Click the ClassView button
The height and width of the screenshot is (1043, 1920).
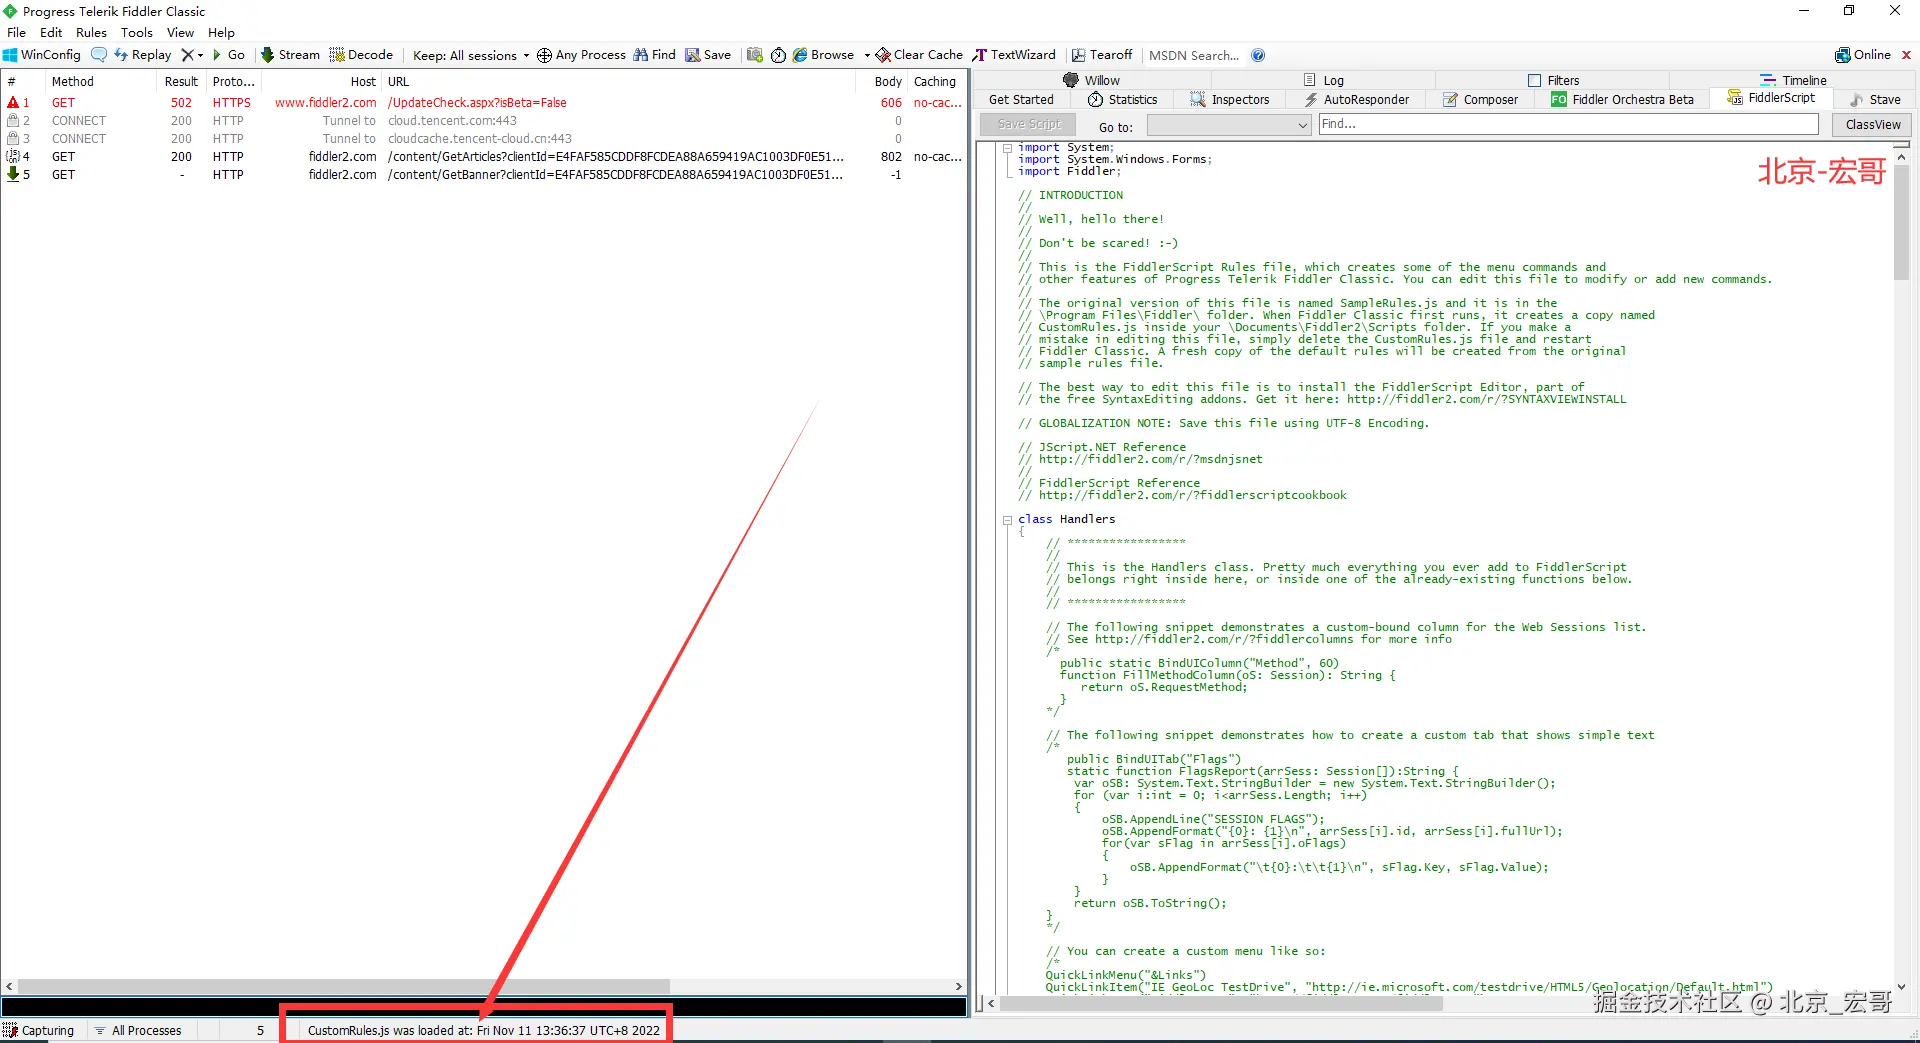pyautogui.click(x=1872, y=124)
